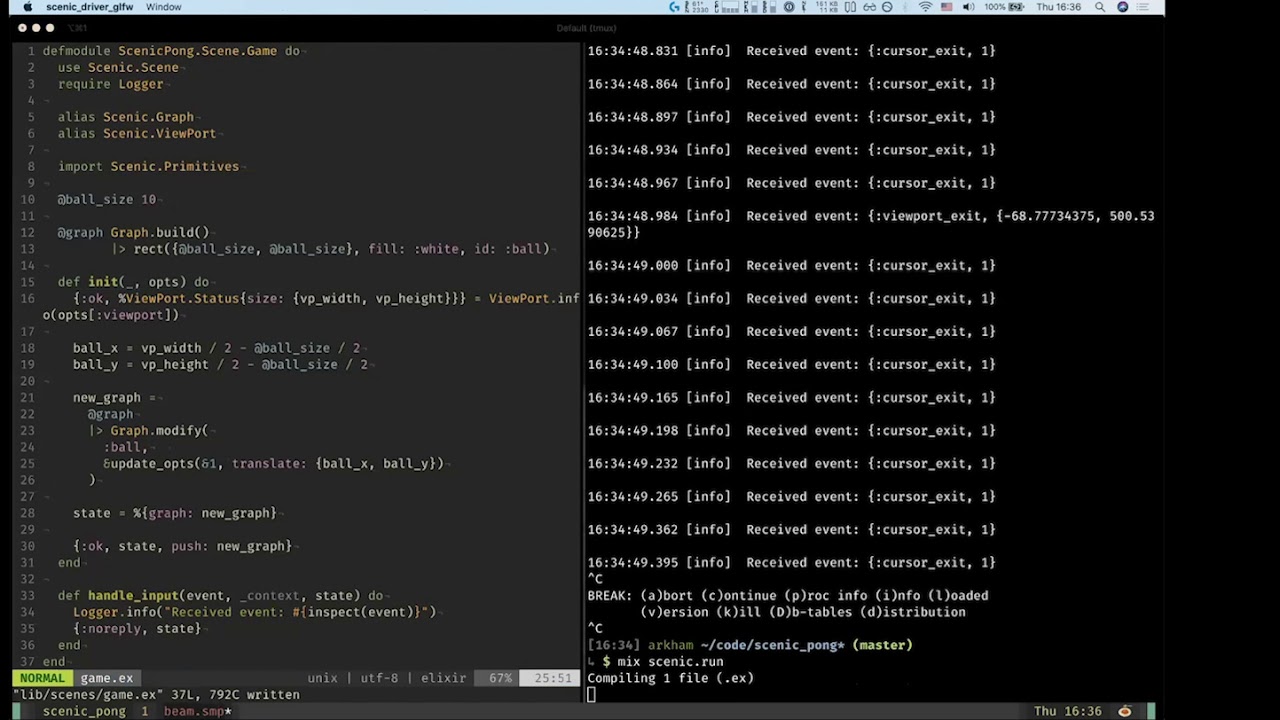Click the volume speaker icon
The width and height of the screenshot is (1280, 720).
968,7
